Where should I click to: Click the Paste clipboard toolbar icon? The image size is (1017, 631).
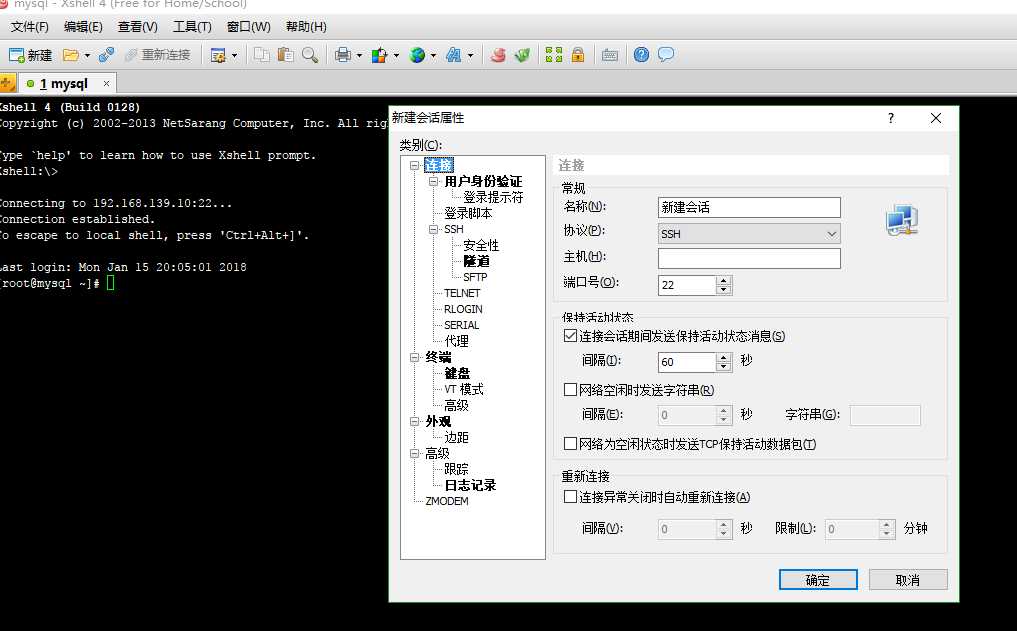(x=285, y=55)
